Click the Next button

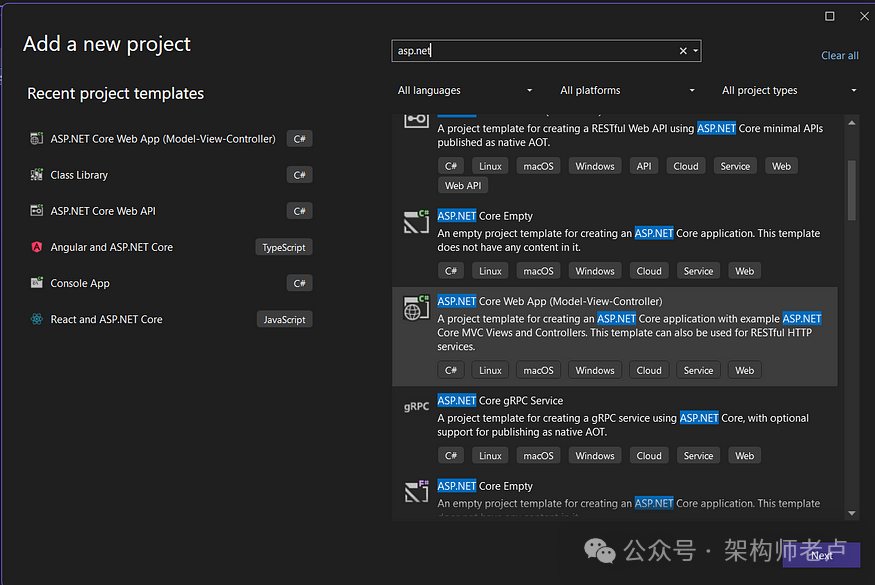tap(821, 555)
